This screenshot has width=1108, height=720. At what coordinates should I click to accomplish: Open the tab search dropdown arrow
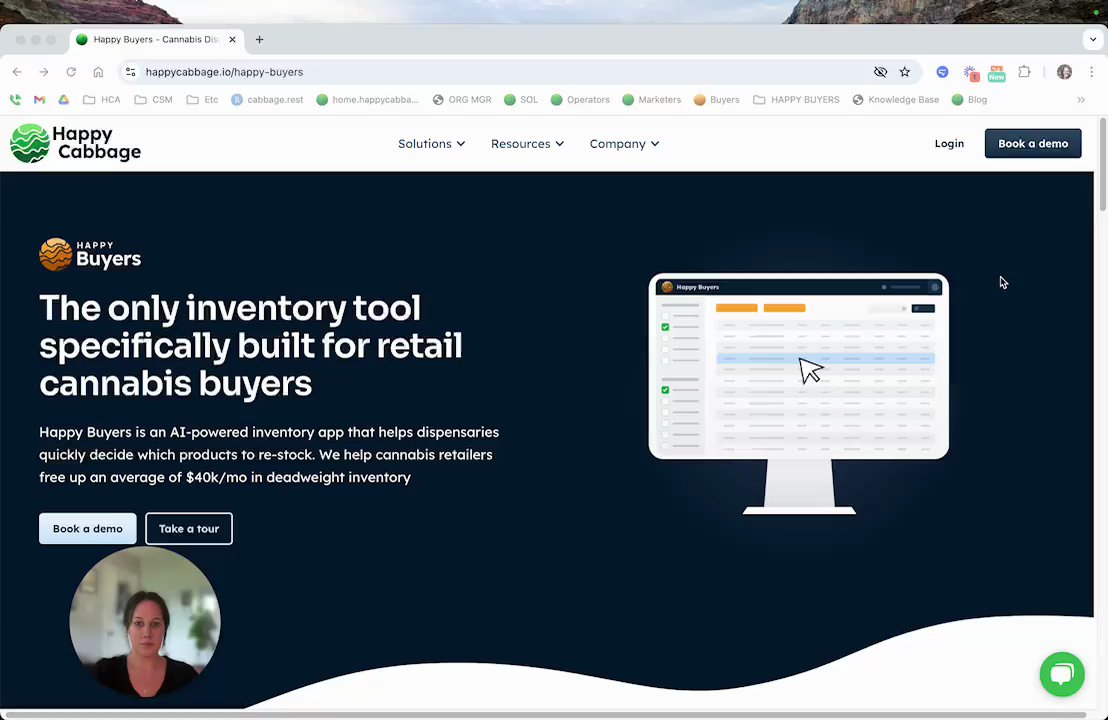1093,40
